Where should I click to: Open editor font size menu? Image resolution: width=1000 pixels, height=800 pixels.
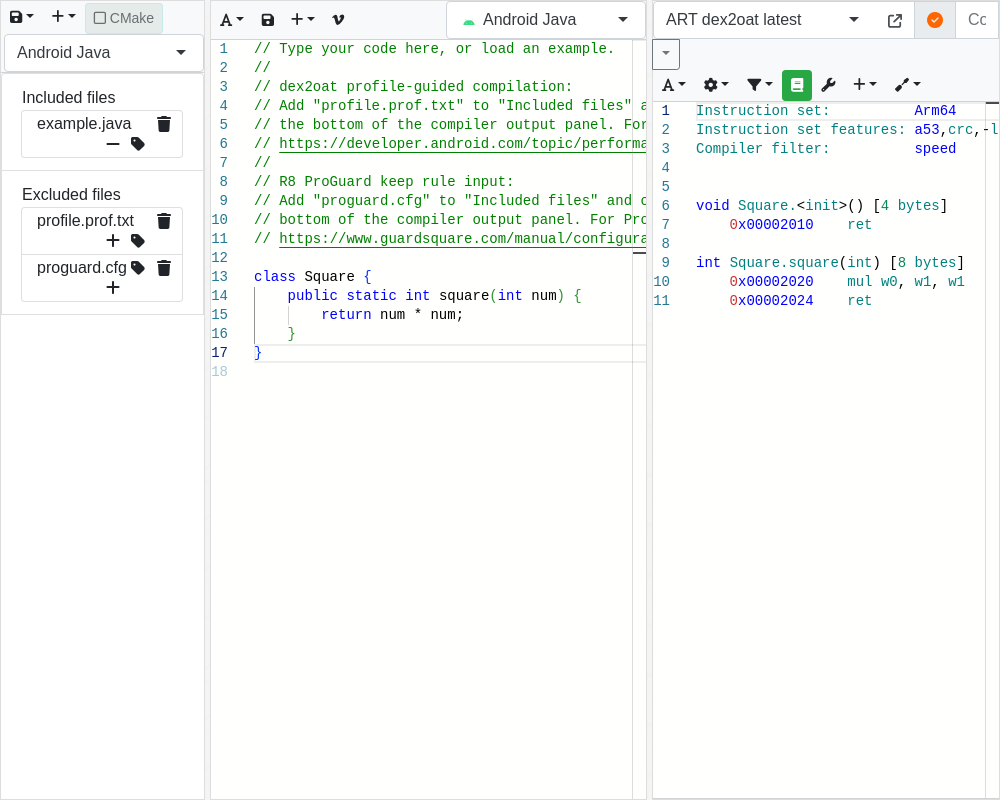coord(231,20)
